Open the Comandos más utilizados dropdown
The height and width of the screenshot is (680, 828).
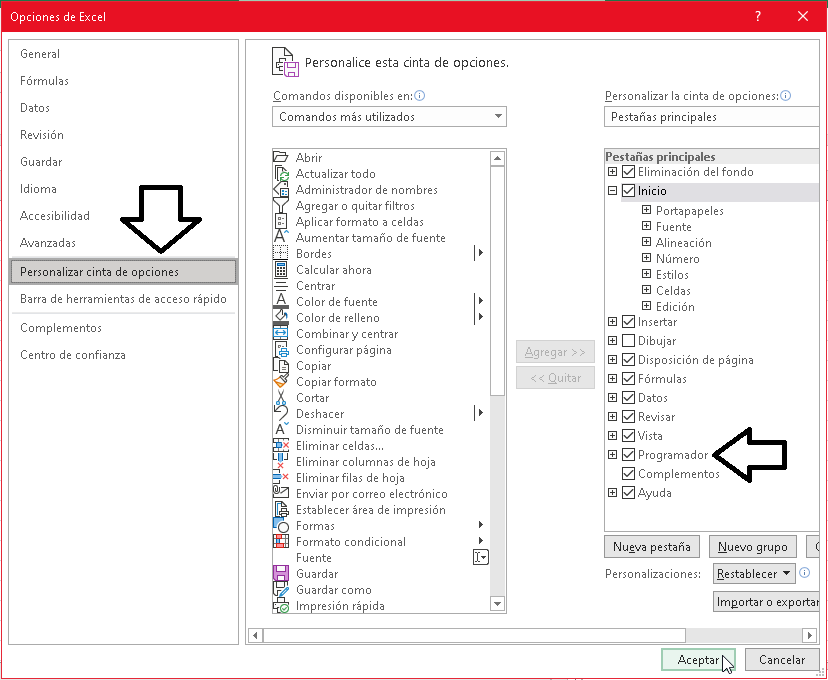[390, 117]
